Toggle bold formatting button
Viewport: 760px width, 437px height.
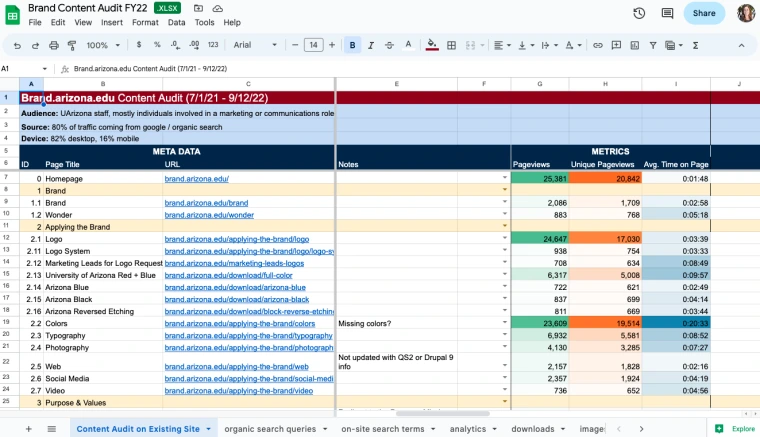352,45
